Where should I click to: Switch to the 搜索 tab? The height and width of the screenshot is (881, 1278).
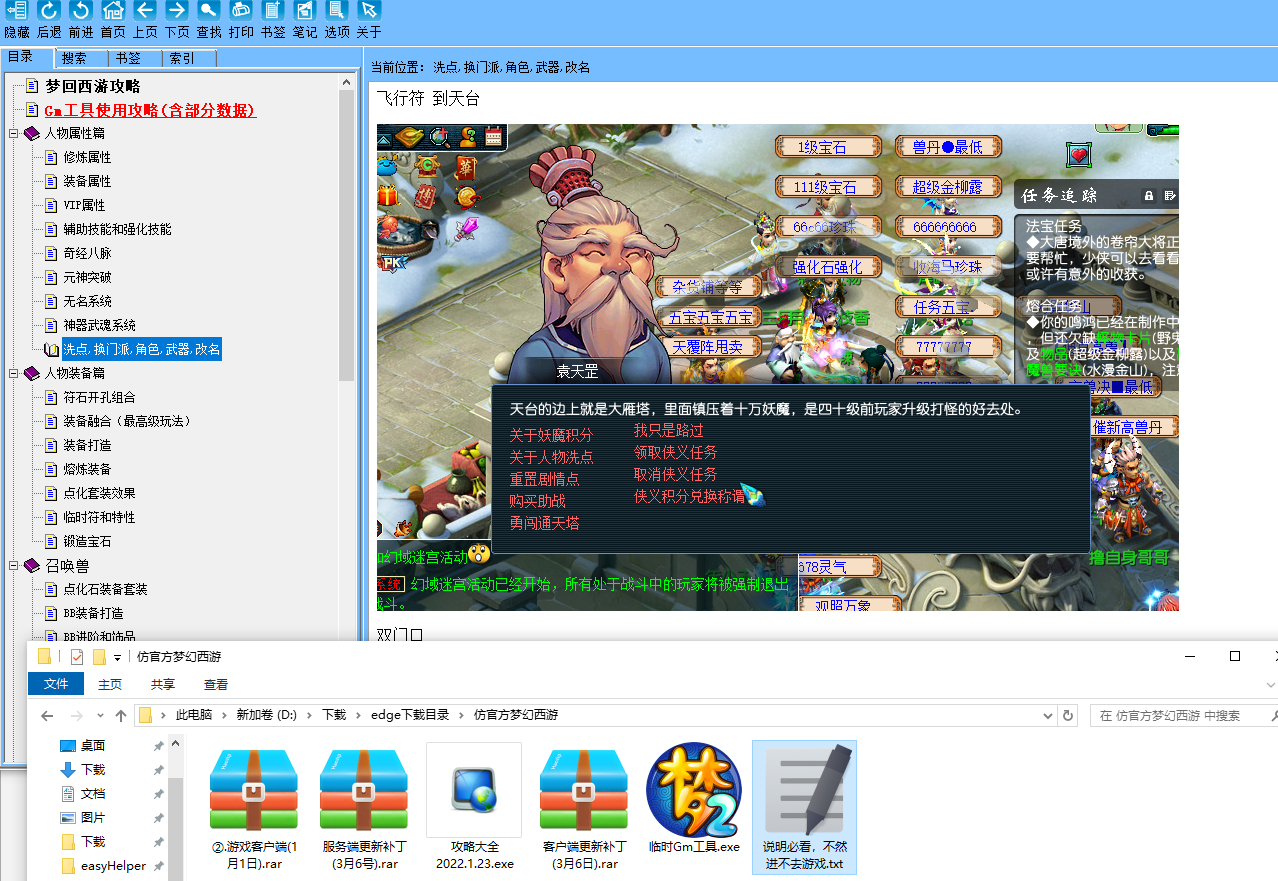[74, 58]
